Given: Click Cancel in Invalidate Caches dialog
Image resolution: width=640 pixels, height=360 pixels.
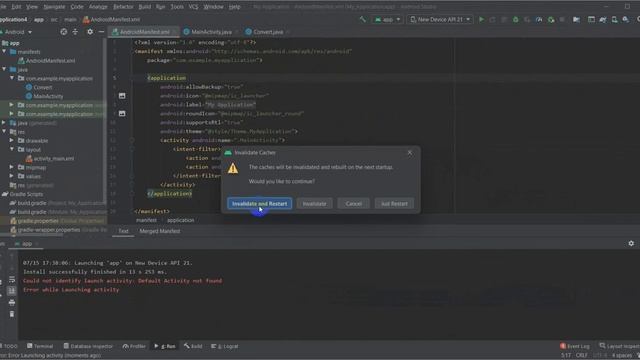Looking at the screenshot, I should tap(353, 204).
